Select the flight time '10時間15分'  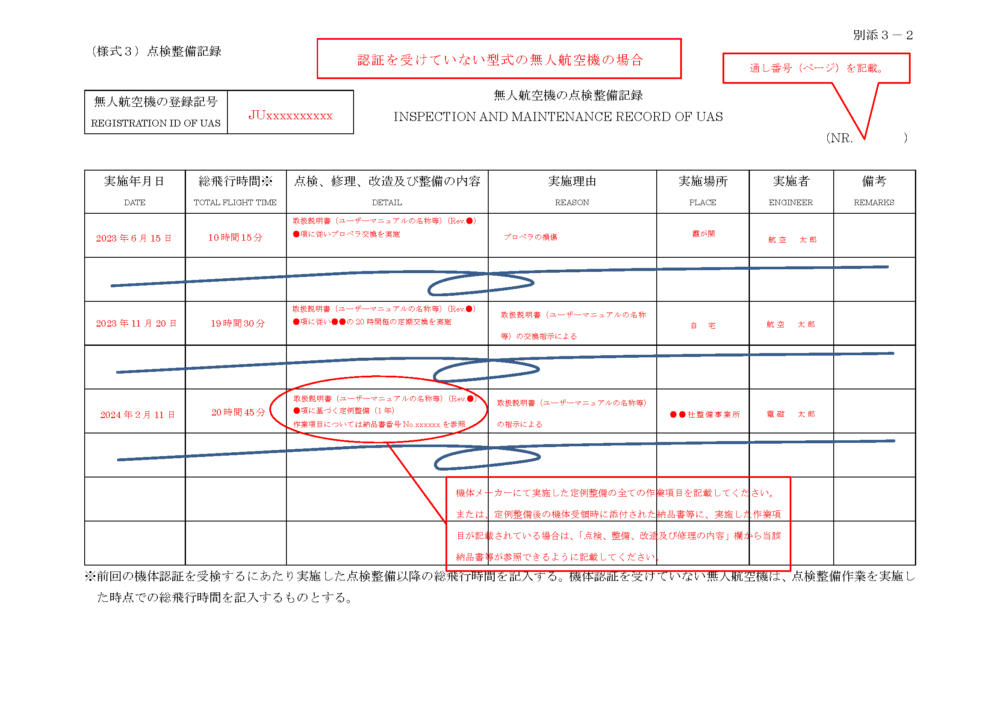coord(235,238)
